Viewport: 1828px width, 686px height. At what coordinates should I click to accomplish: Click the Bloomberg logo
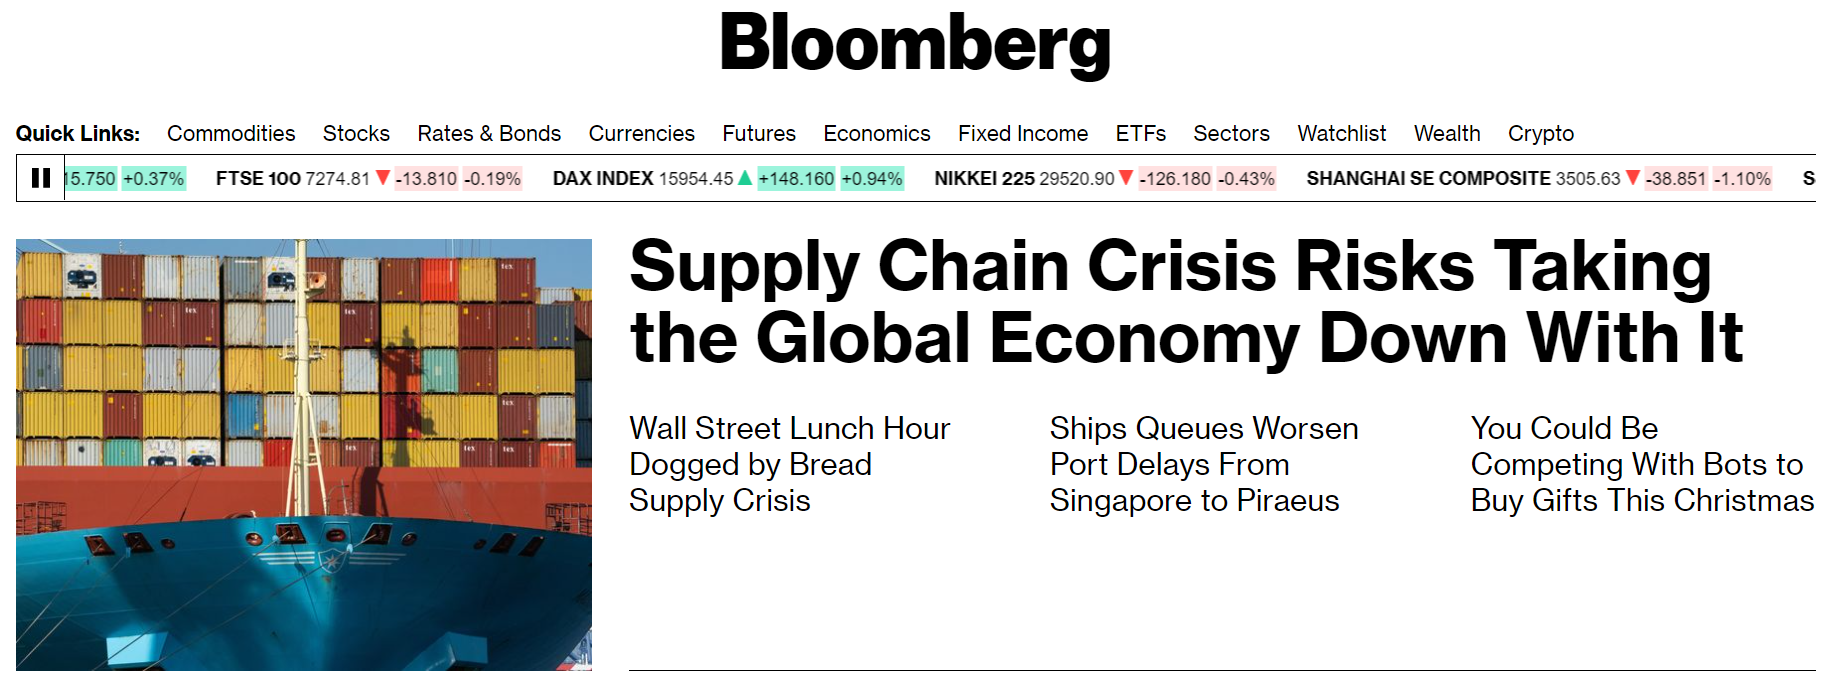(x=915, y=44)
